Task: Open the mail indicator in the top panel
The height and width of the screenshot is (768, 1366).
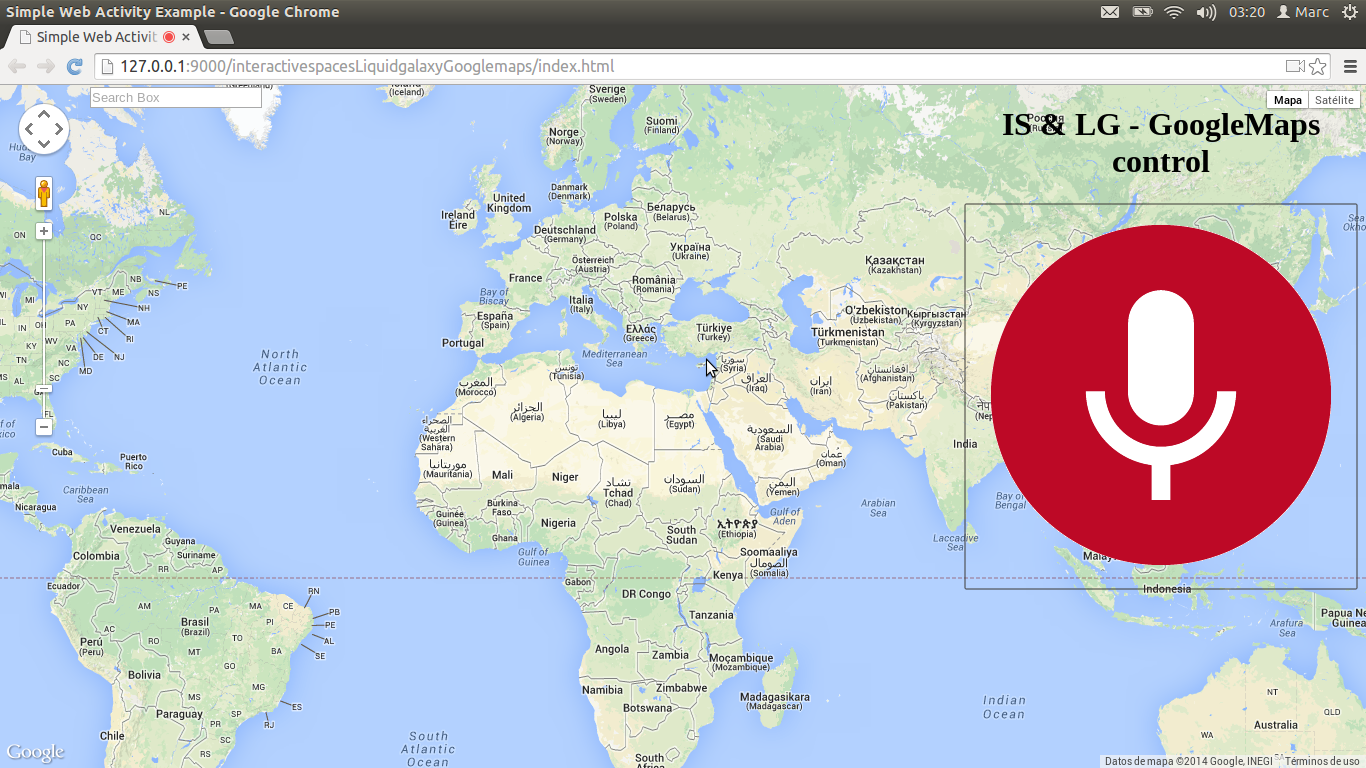Action: point(1110,12)
